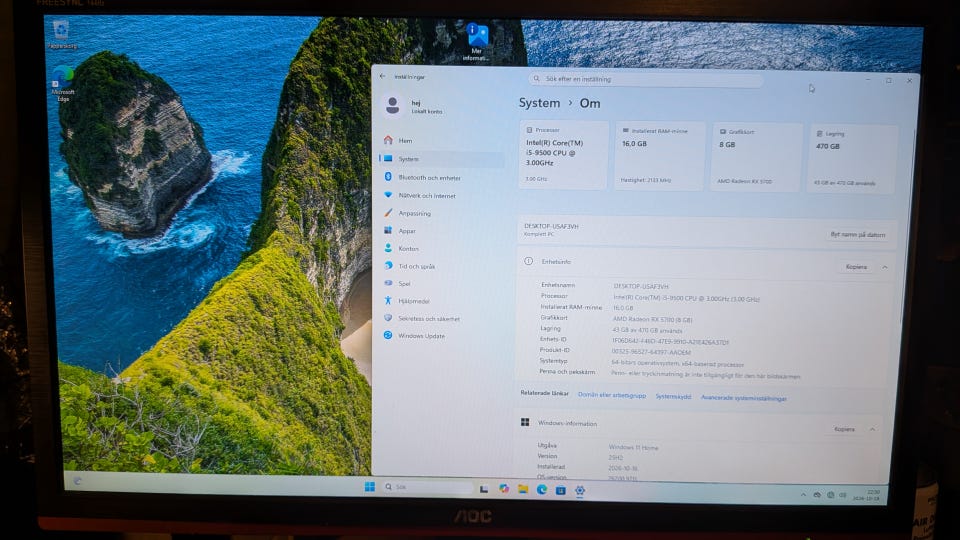Viewport: 960px width, 540px height.
Task: Open the Grafikkort info card
Action: tap(756, 157)
